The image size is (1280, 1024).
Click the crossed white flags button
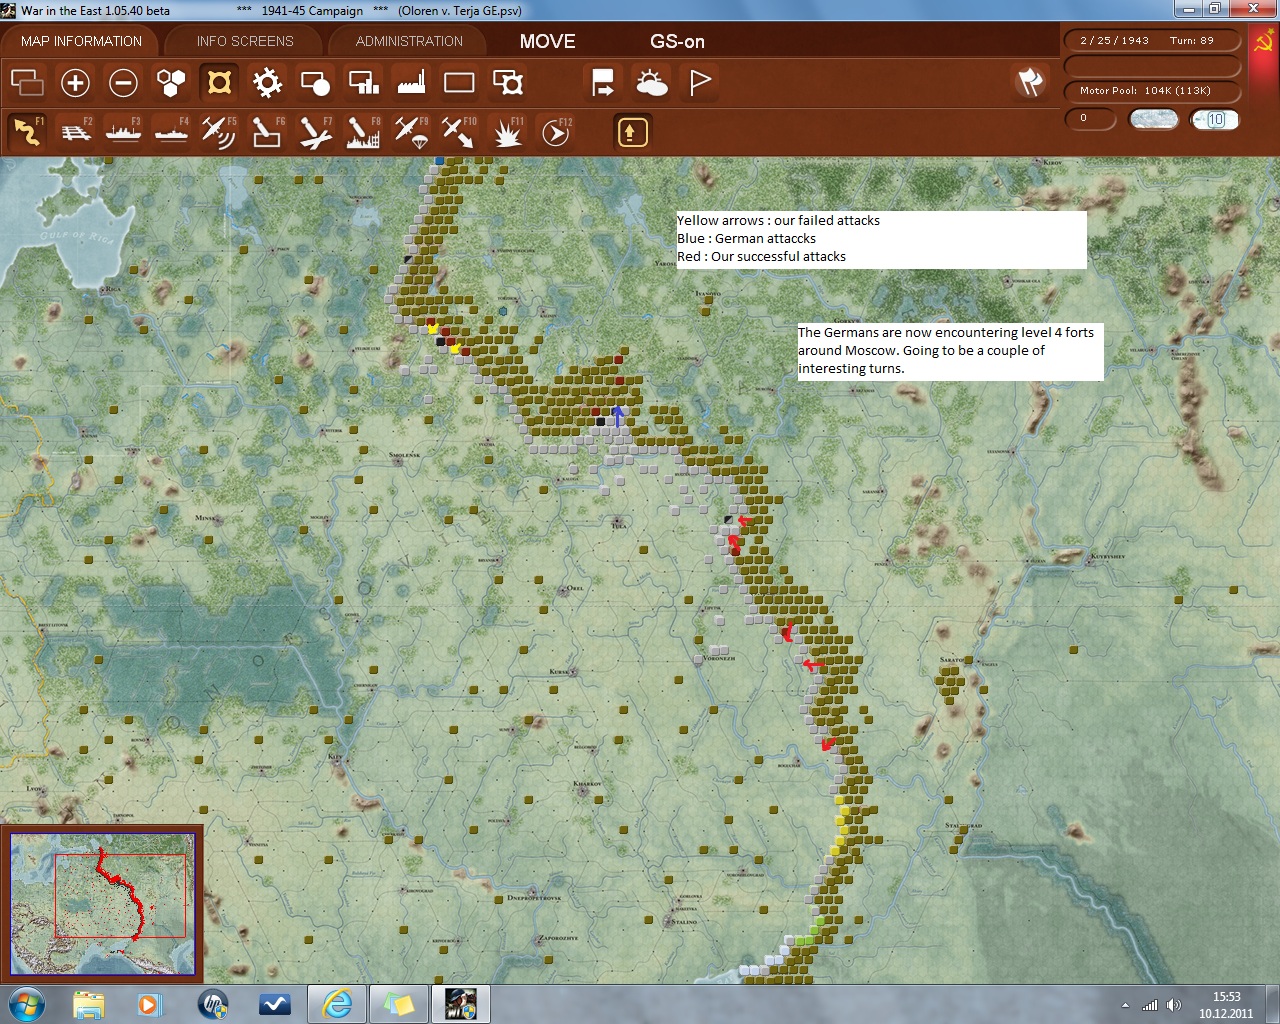point(1030,82)
